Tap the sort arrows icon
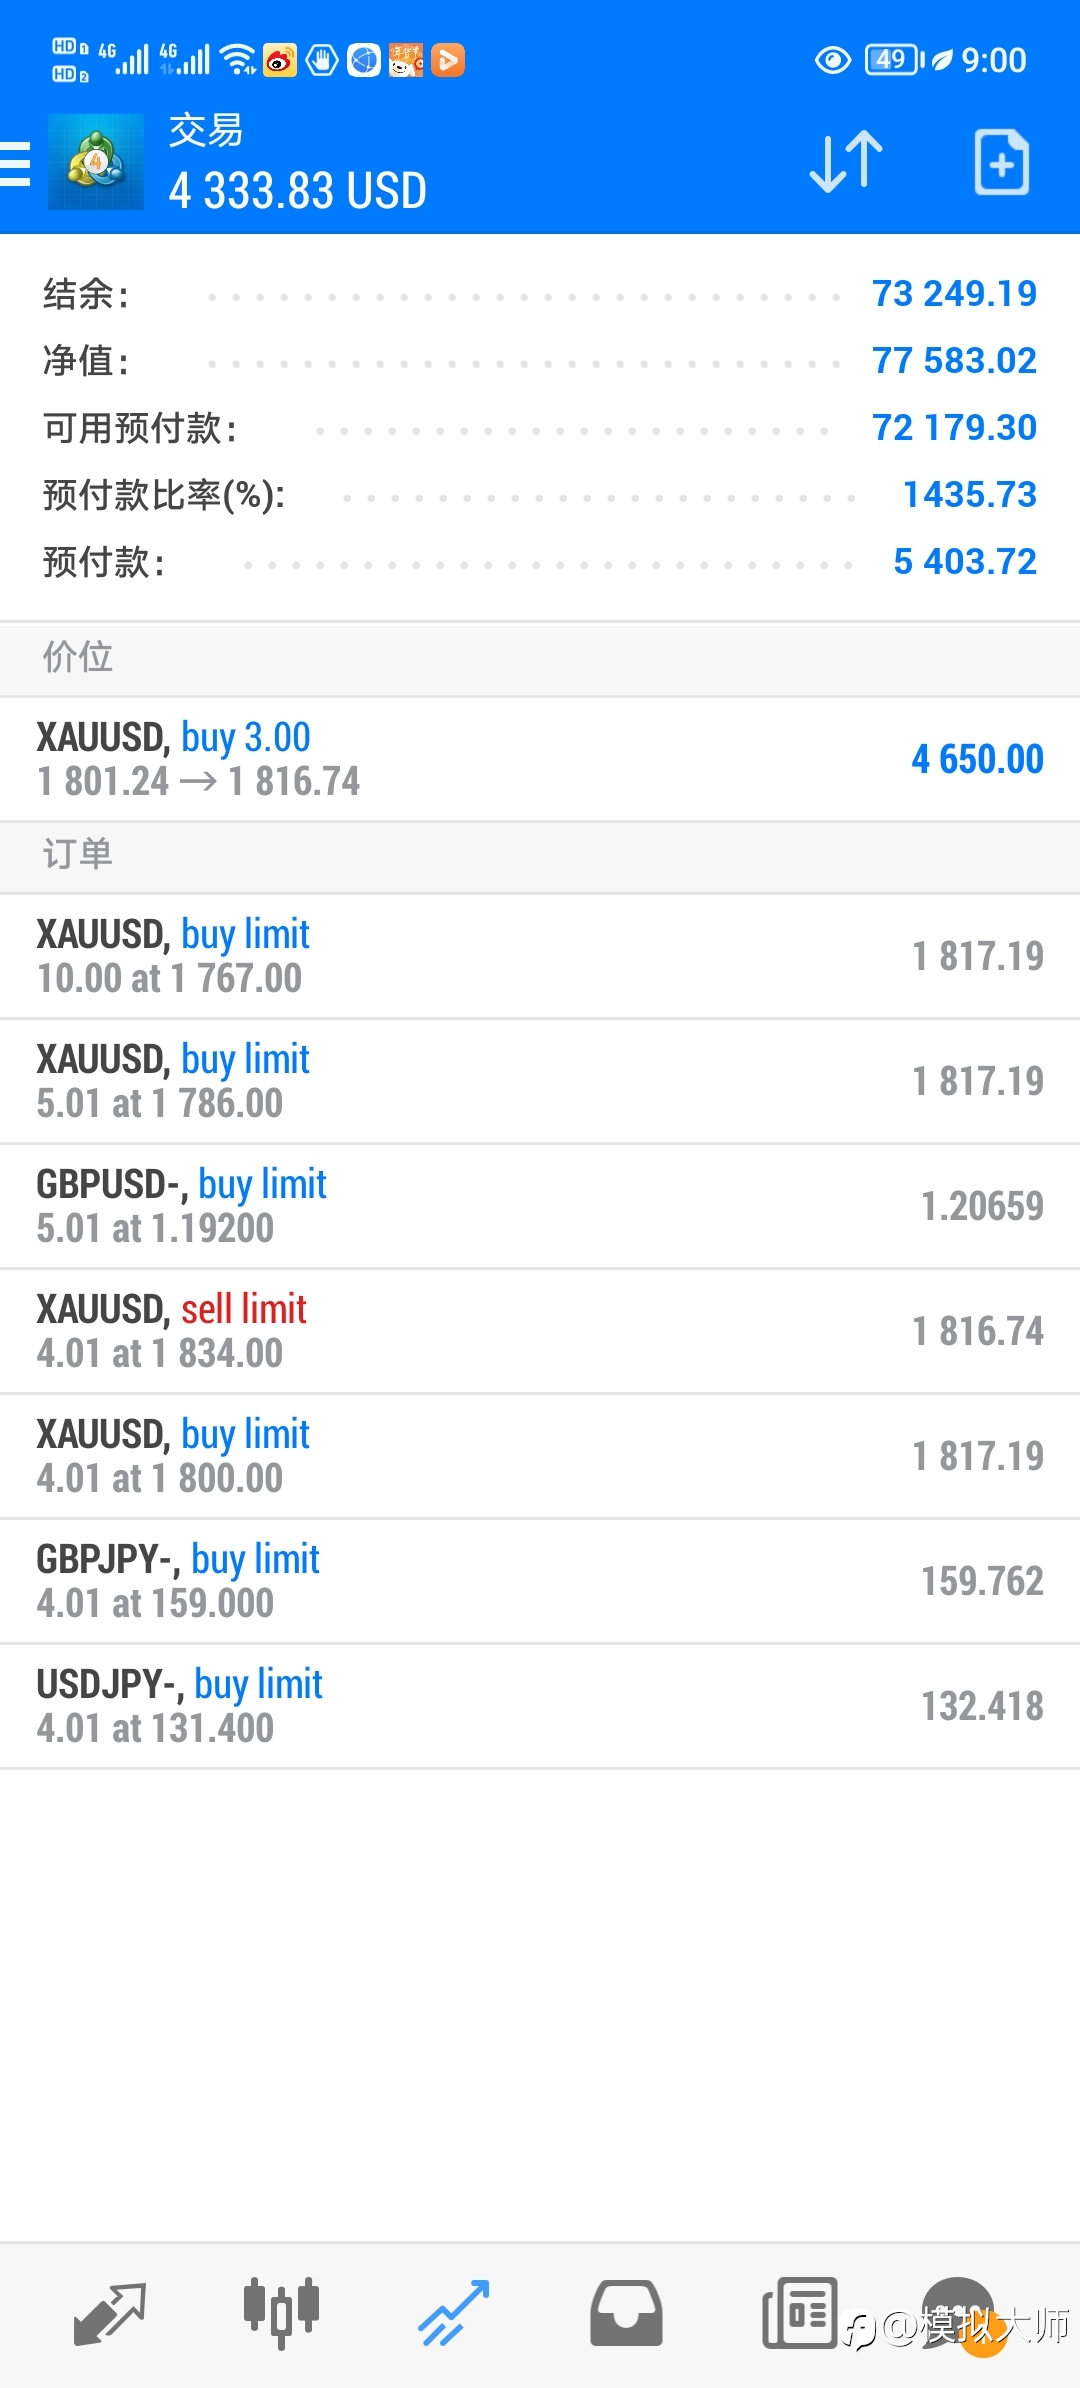 [846, 162]
